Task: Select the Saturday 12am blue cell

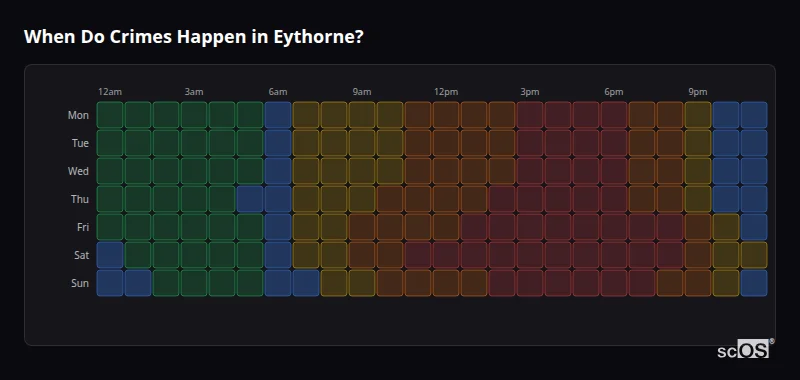Action: 110,255
